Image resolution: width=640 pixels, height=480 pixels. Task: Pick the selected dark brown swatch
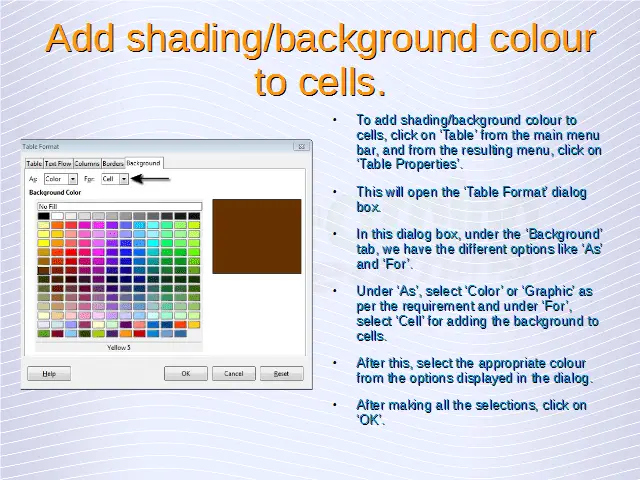[x=44, y=270]
